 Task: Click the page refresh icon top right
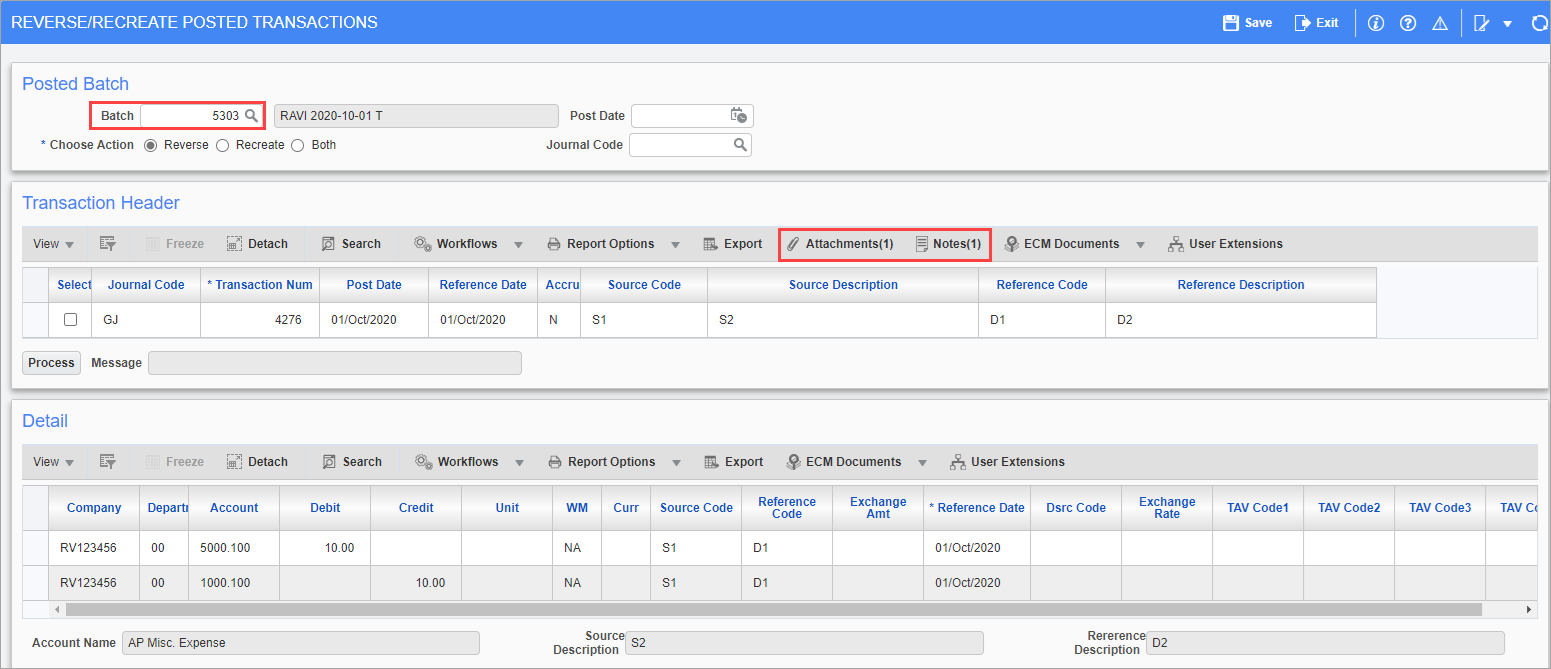1538,22
